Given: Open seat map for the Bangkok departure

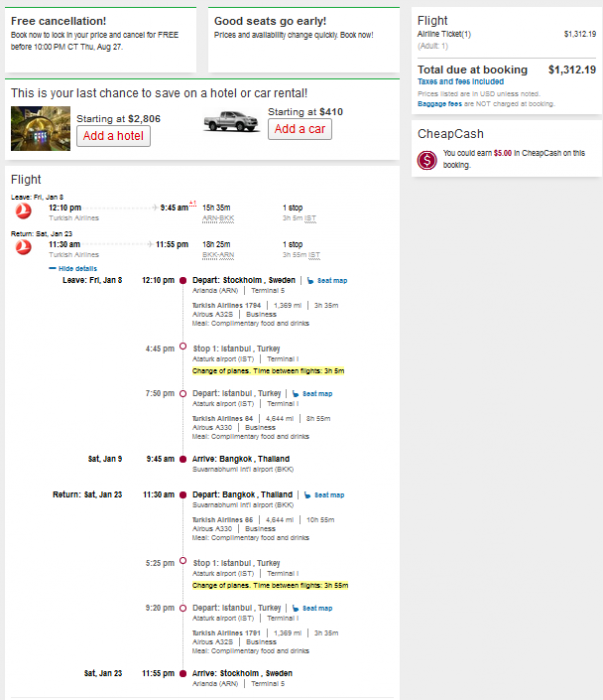Looking at the screenshot, I should point(328,494).
